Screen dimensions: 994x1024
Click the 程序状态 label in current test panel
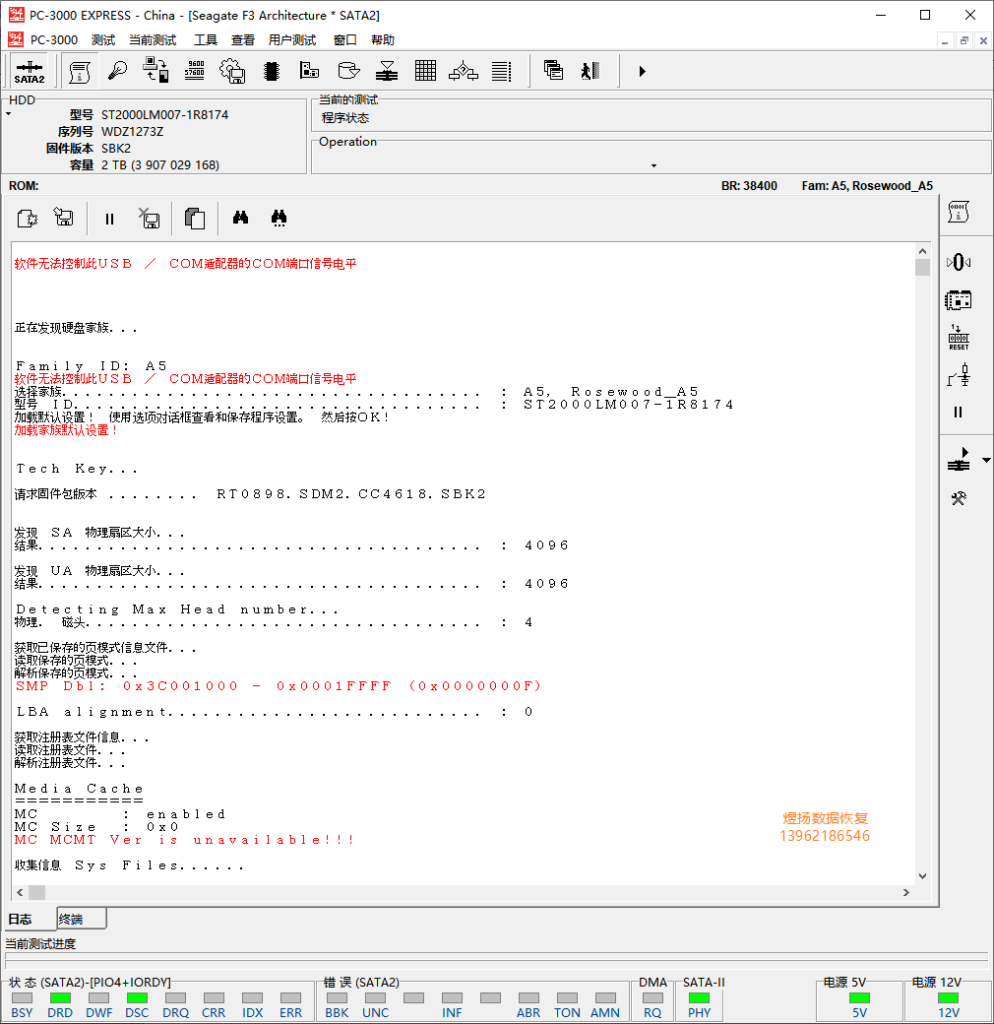pyautogui.click(x=345, y=118)
